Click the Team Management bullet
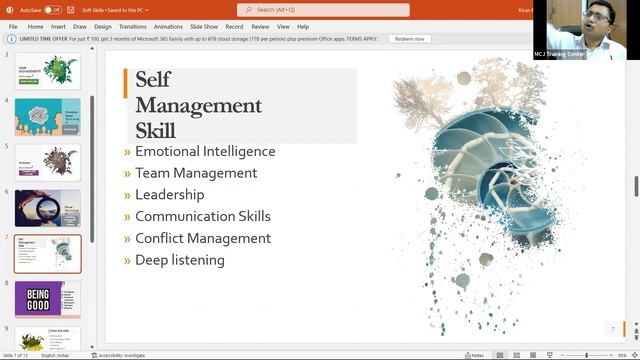Image resolution: width=640 pixels, height=360 pixels. [196, 173]
